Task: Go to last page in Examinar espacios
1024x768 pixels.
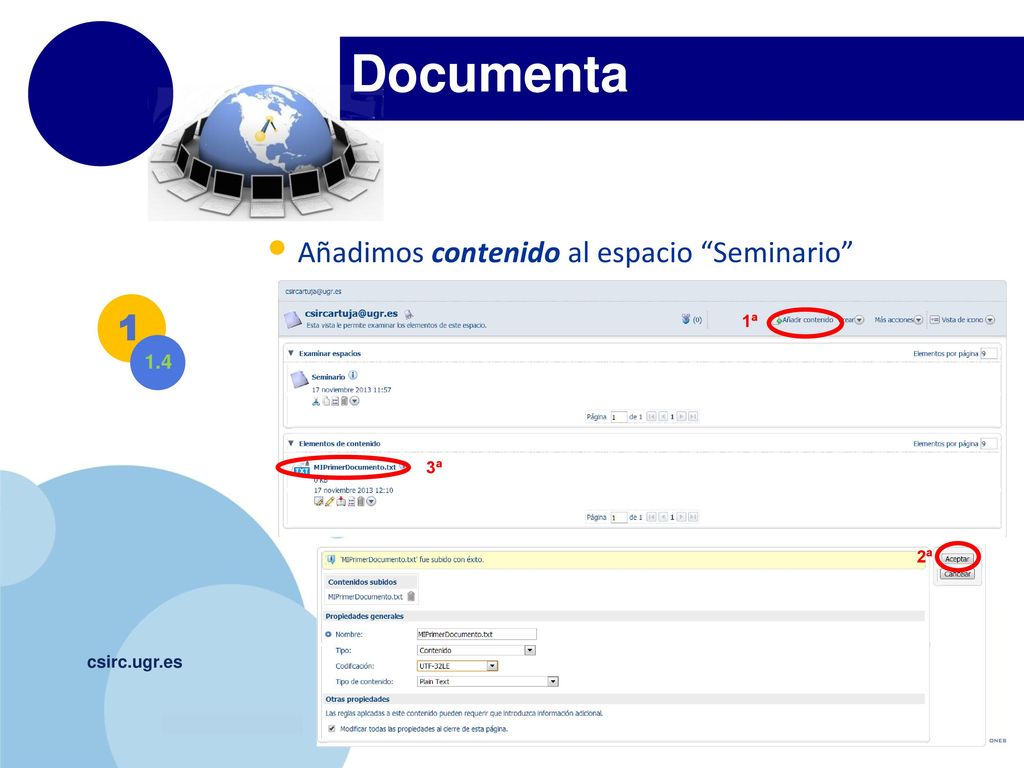Action: [x=693, y=417]
